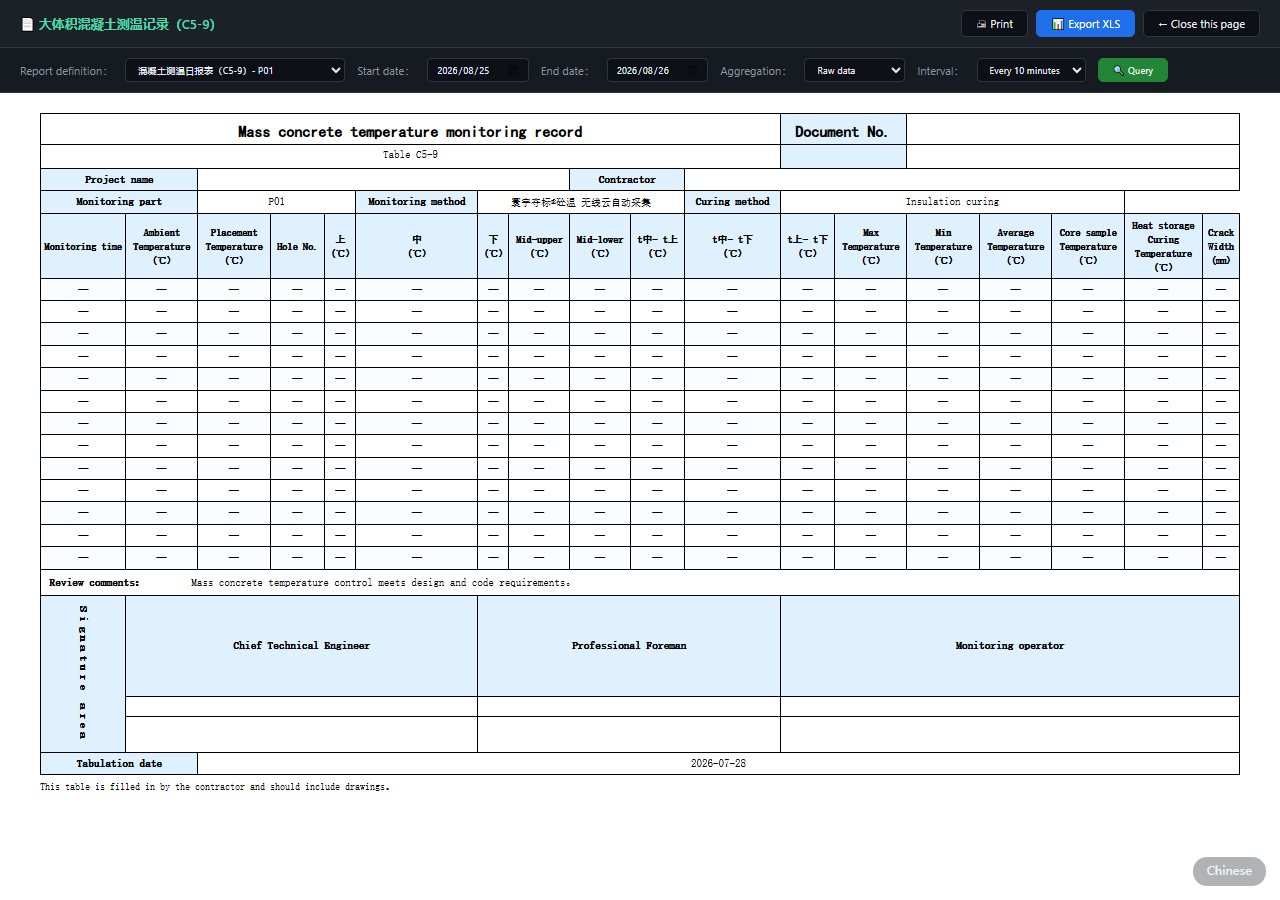Open the Interval Every 10 minutes dropdown
1280x900 pixels.
[x=1031, y=70]
